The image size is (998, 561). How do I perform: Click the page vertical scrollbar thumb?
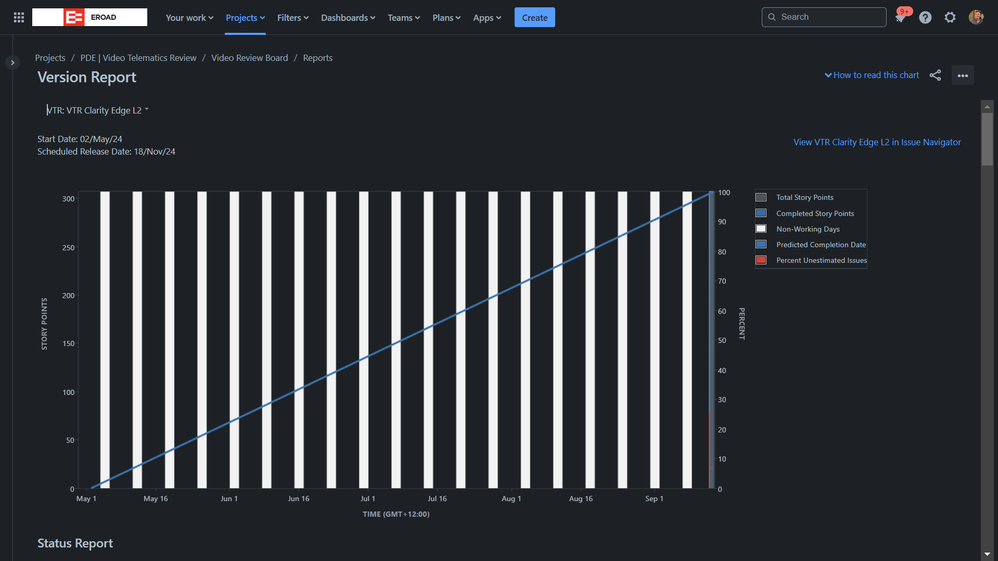point(987,139)
